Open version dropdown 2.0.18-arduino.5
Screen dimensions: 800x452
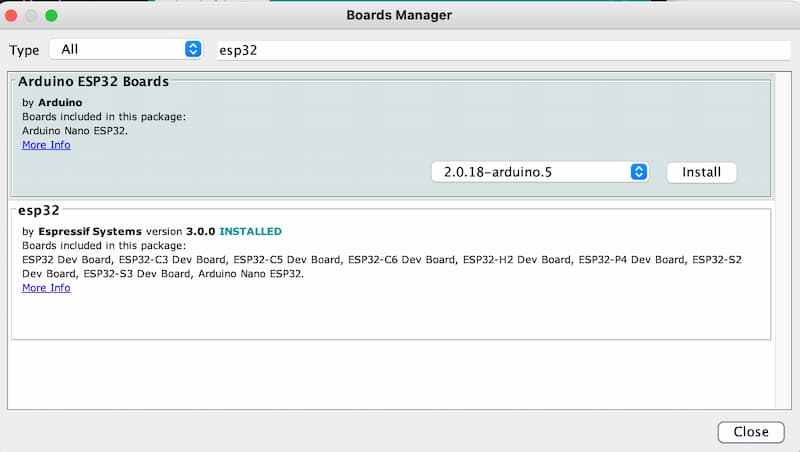[540, 172]
